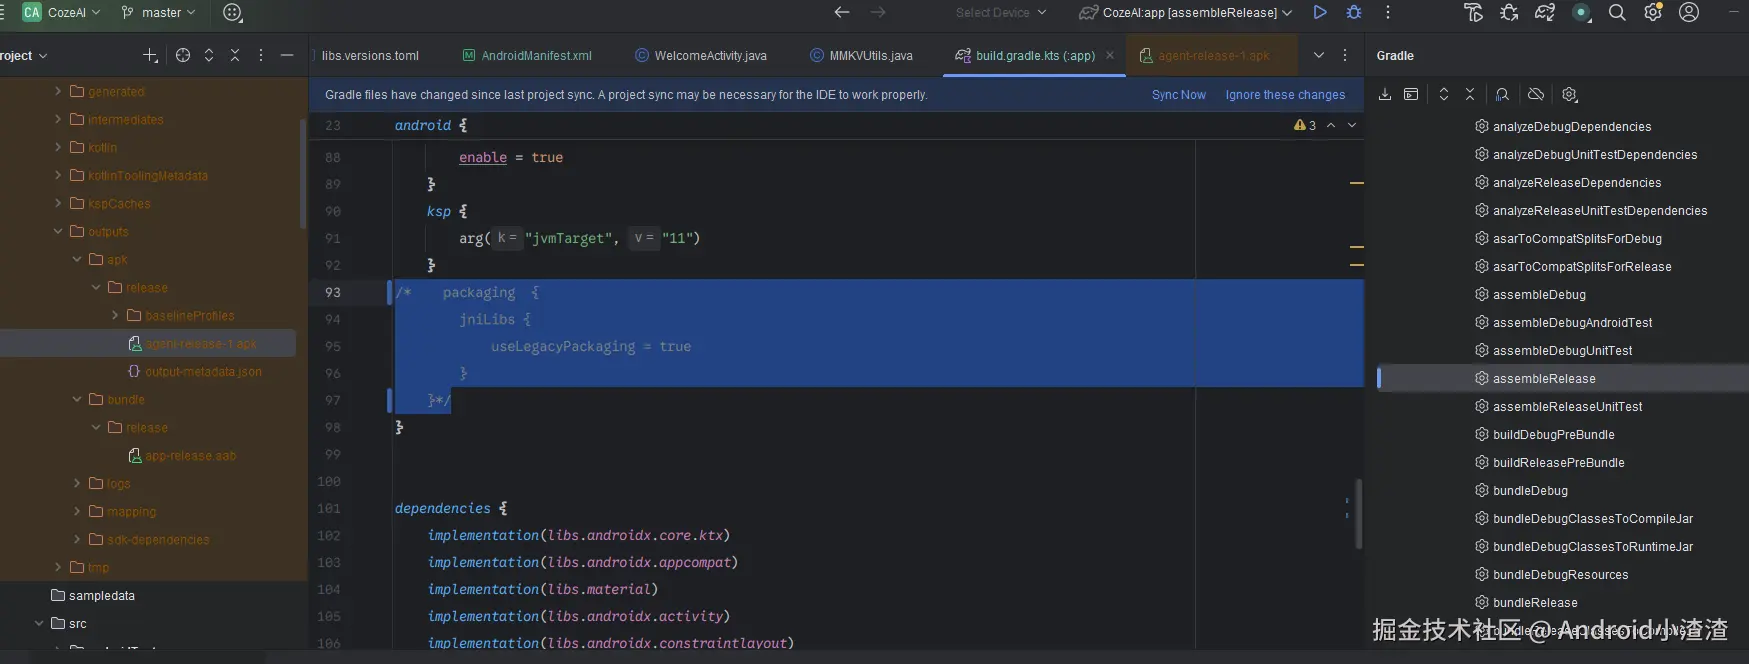This screenshot has width=1749, height=664.
Task: Click Analyze dependencies icon in Gradle toolbar
Action: click(1502, 94)
